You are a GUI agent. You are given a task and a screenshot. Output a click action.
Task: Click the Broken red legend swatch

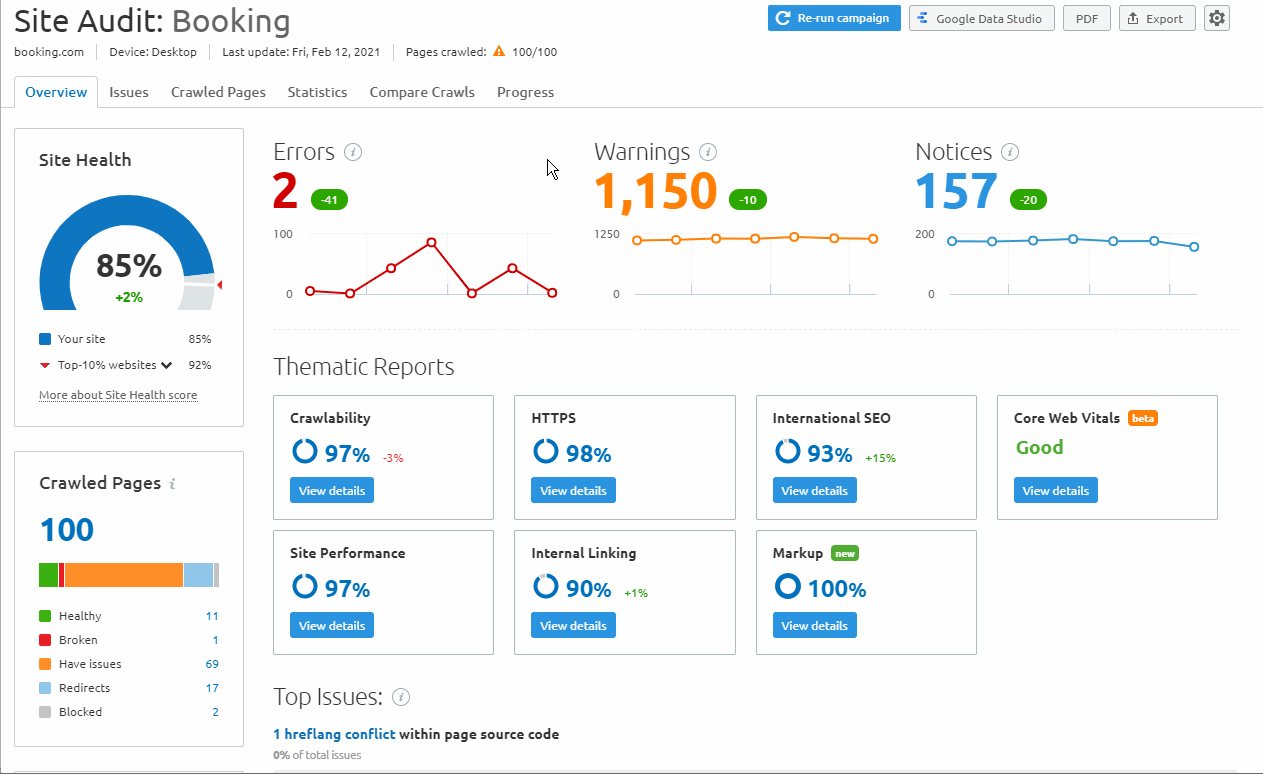coord(45,640)
